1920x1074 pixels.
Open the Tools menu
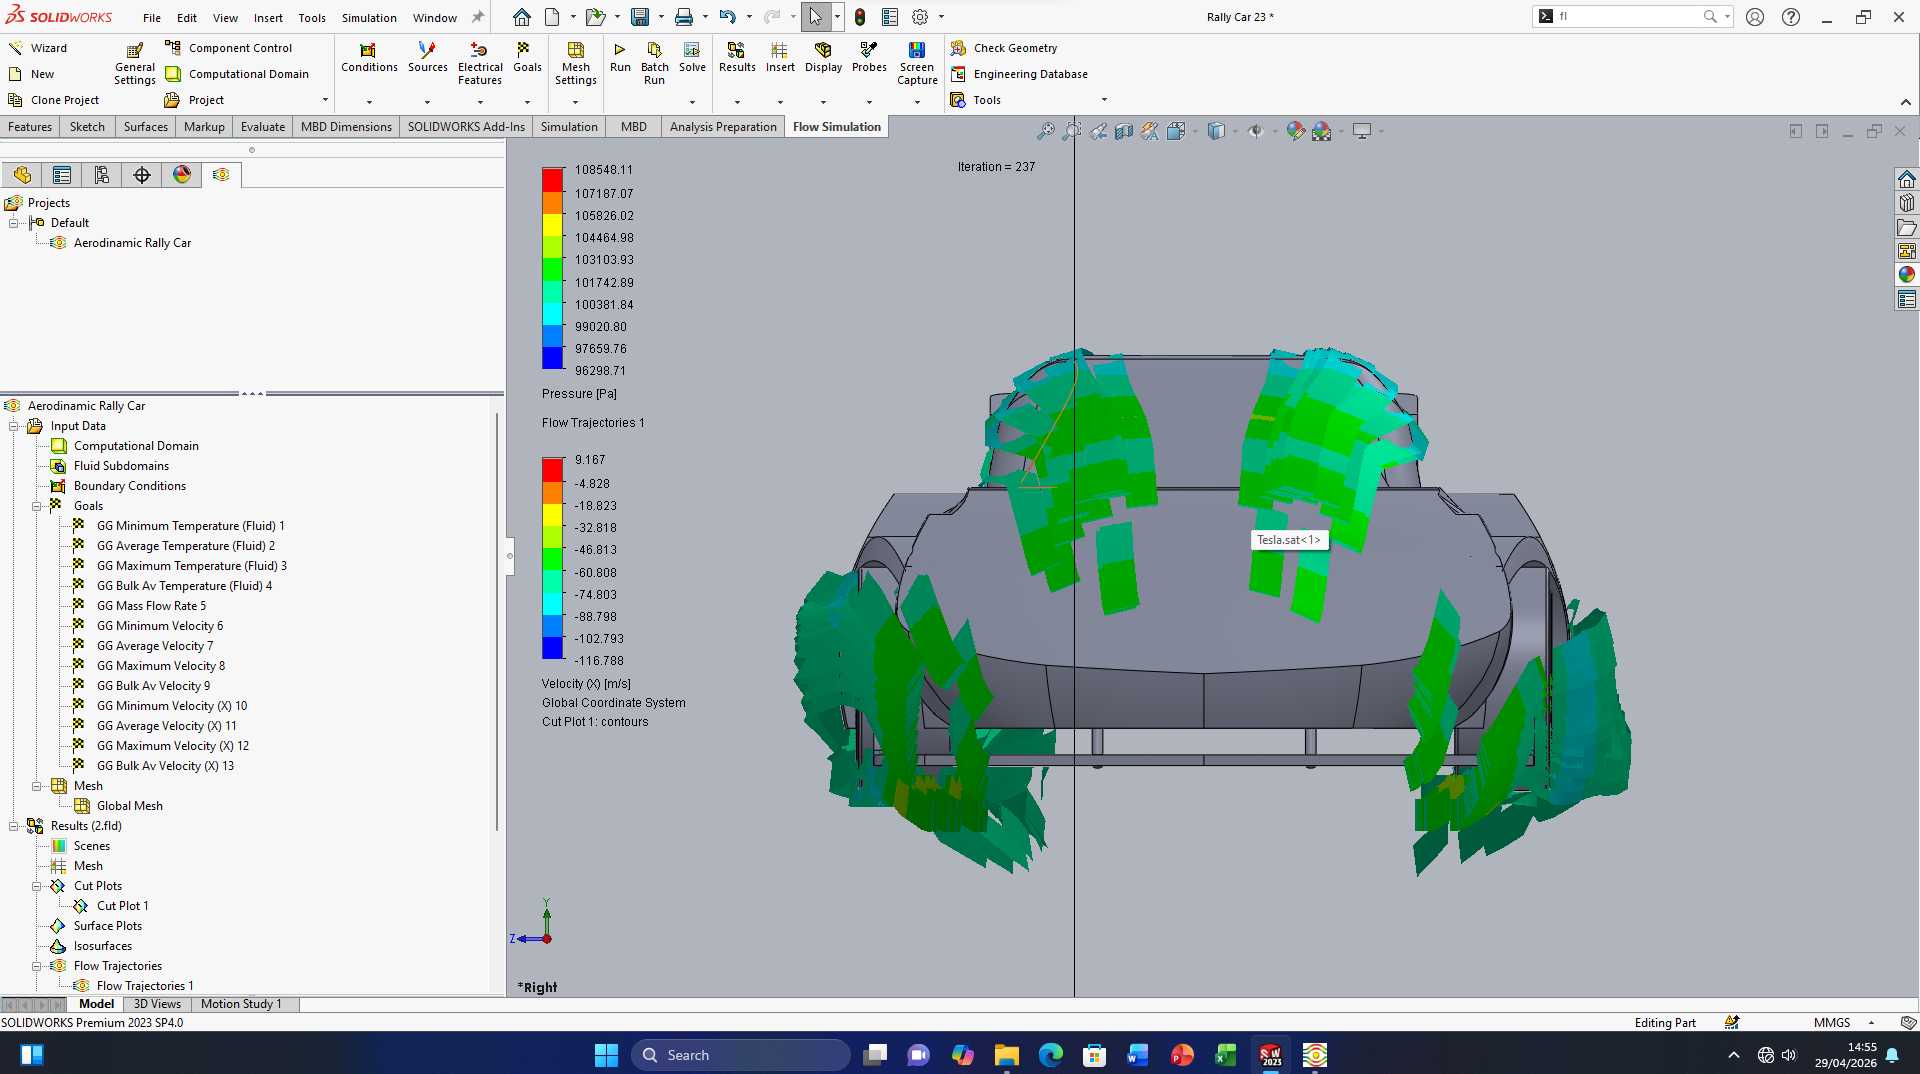coord(312,18)
